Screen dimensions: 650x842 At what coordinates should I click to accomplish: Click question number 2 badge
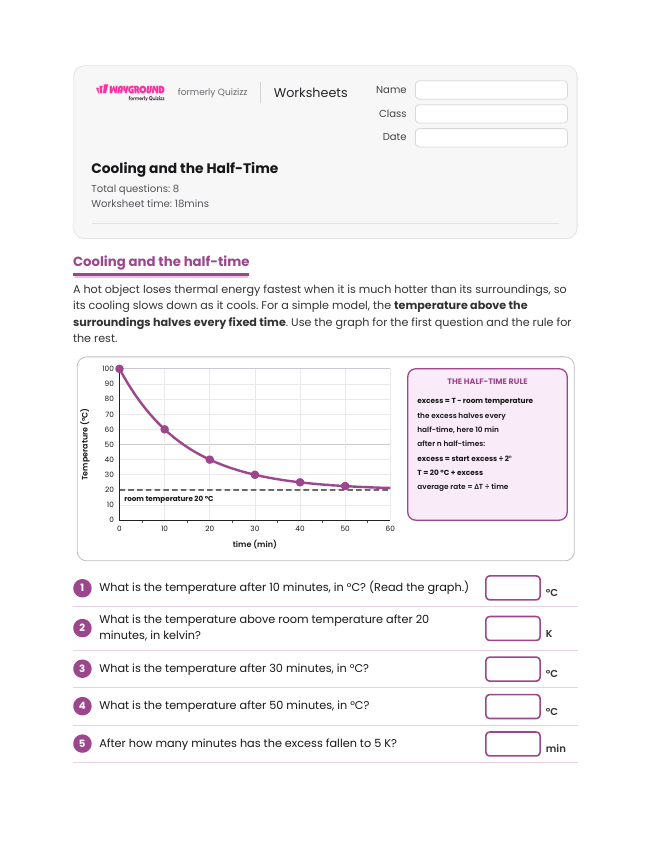pos(82,627)
